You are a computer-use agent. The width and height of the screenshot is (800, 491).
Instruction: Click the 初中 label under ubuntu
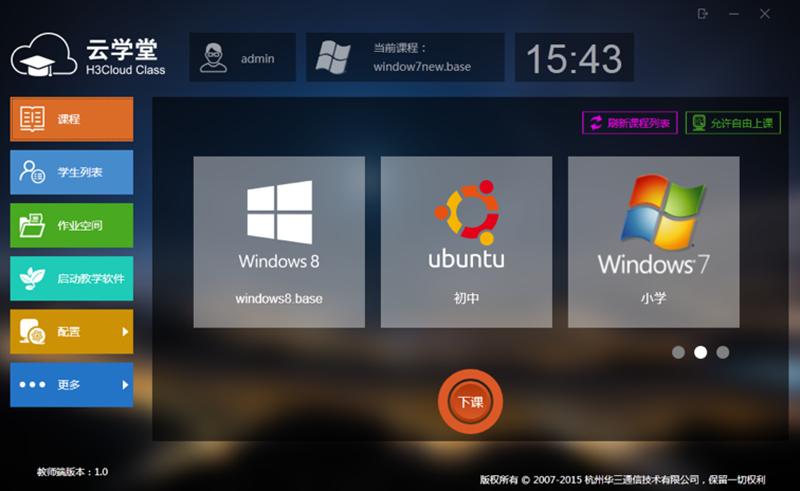pos(466,298)
